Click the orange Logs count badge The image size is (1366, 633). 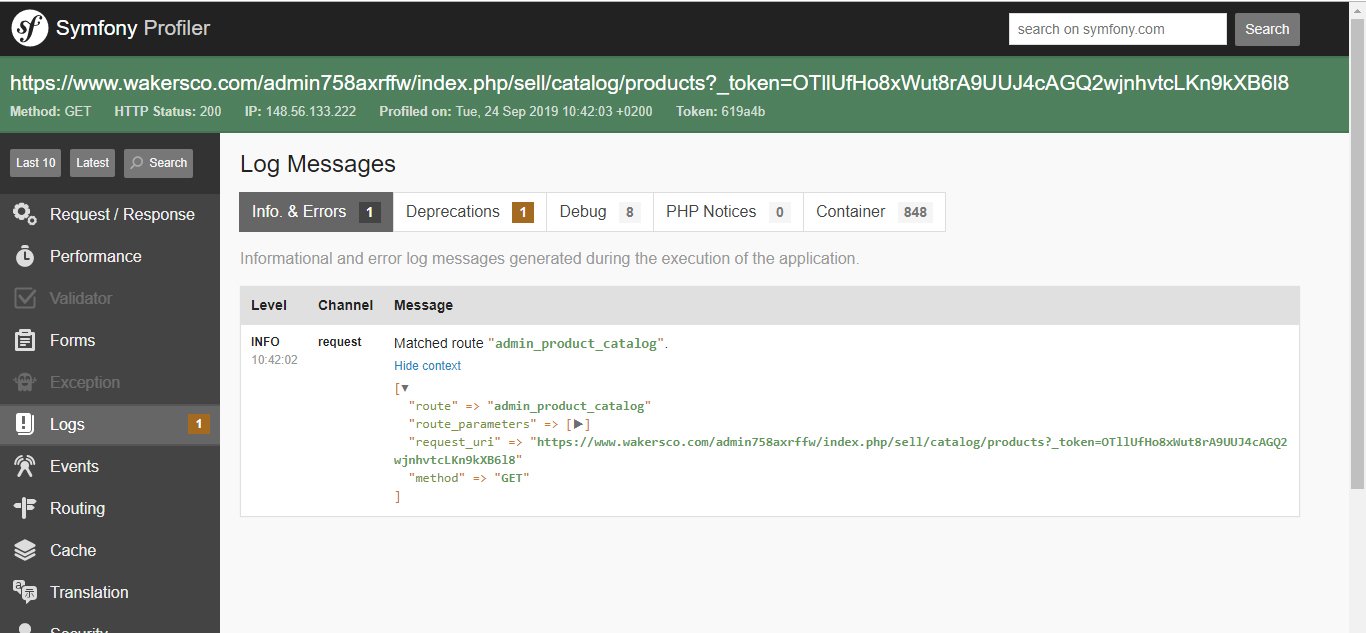[x=199, y=424]
